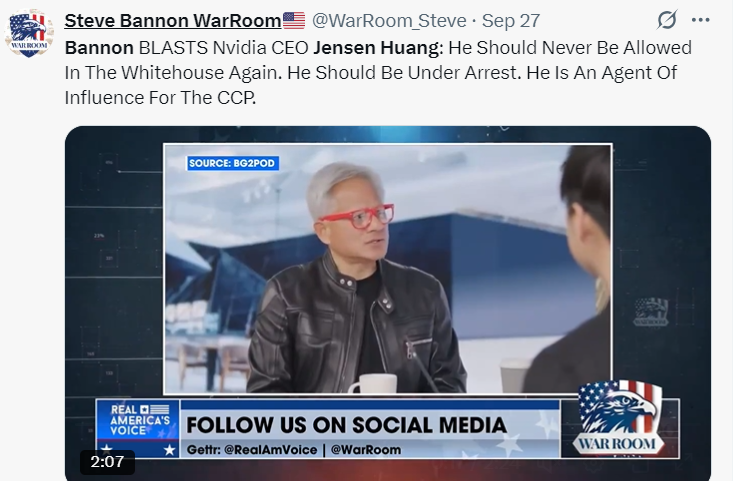
Task: Click the War Room eagle logo in video
Action: click(620, 417)
